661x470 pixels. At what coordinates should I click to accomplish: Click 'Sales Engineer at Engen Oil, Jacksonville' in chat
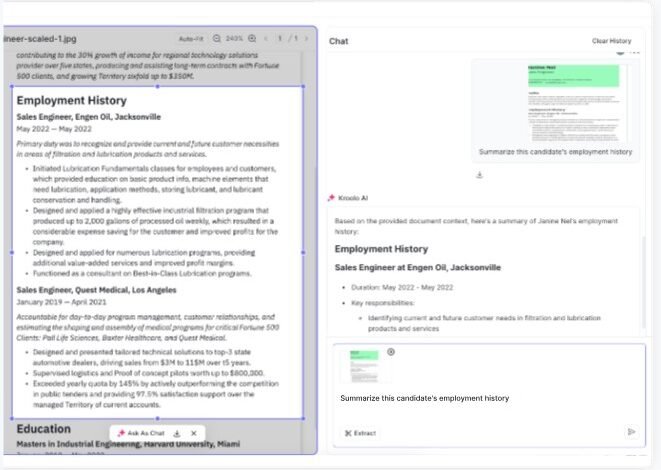pos(418,268)
